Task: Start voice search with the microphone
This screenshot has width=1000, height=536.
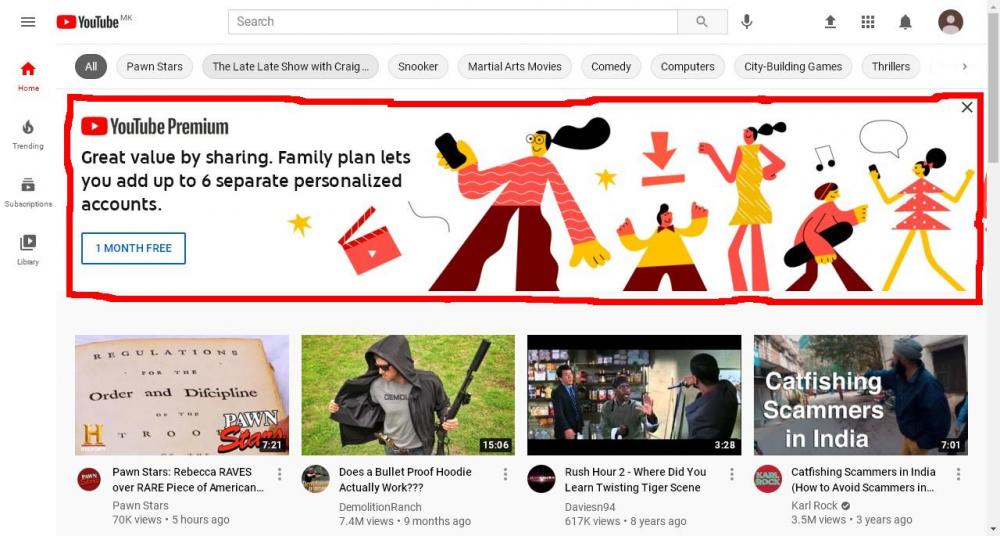Action: 747,22
